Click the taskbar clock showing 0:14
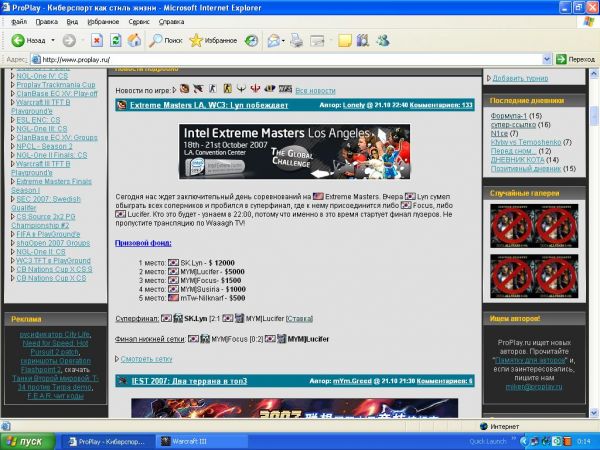Screen dimensions: 600x450 point(584,442)
